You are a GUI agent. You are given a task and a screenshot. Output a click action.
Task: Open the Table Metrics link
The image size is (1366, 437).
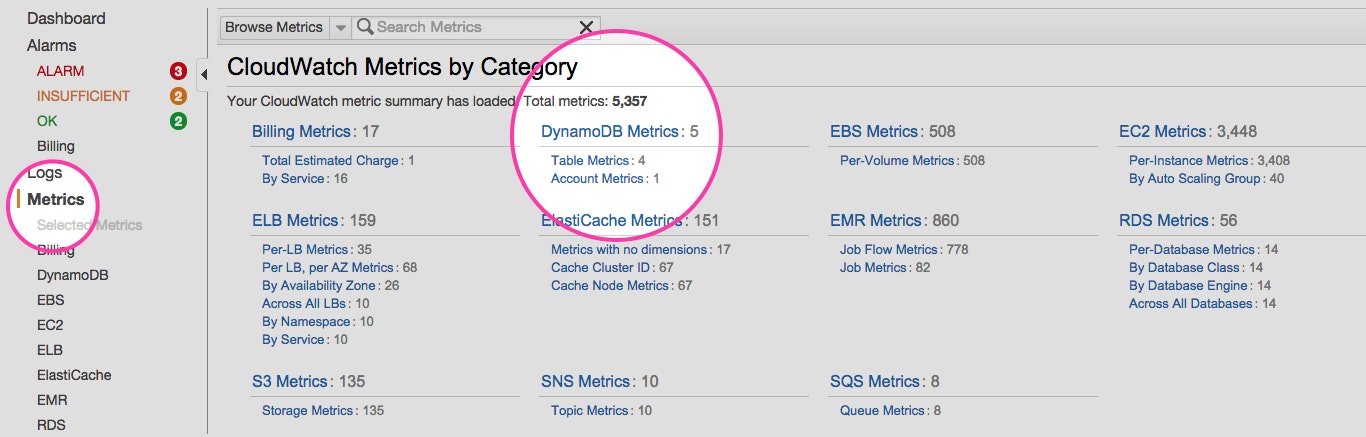590,160
